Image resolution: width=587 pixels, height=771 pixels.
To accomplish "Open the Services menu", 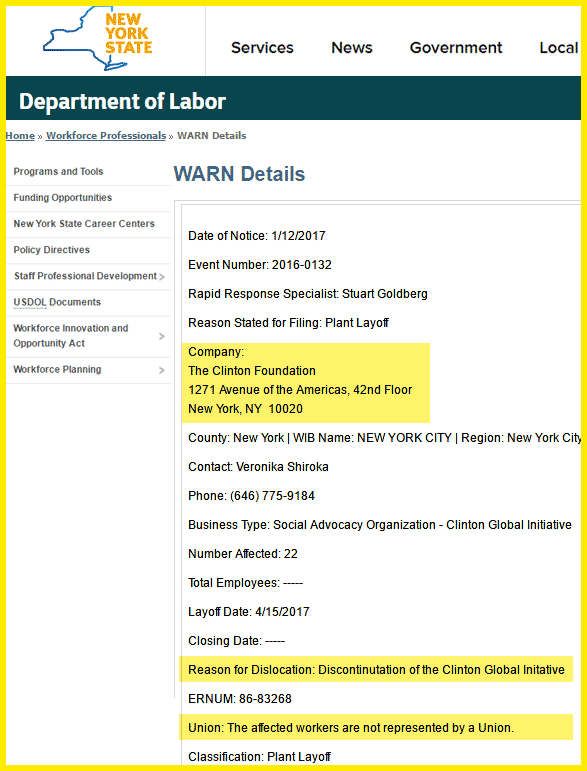I will [x=262, y=48].
